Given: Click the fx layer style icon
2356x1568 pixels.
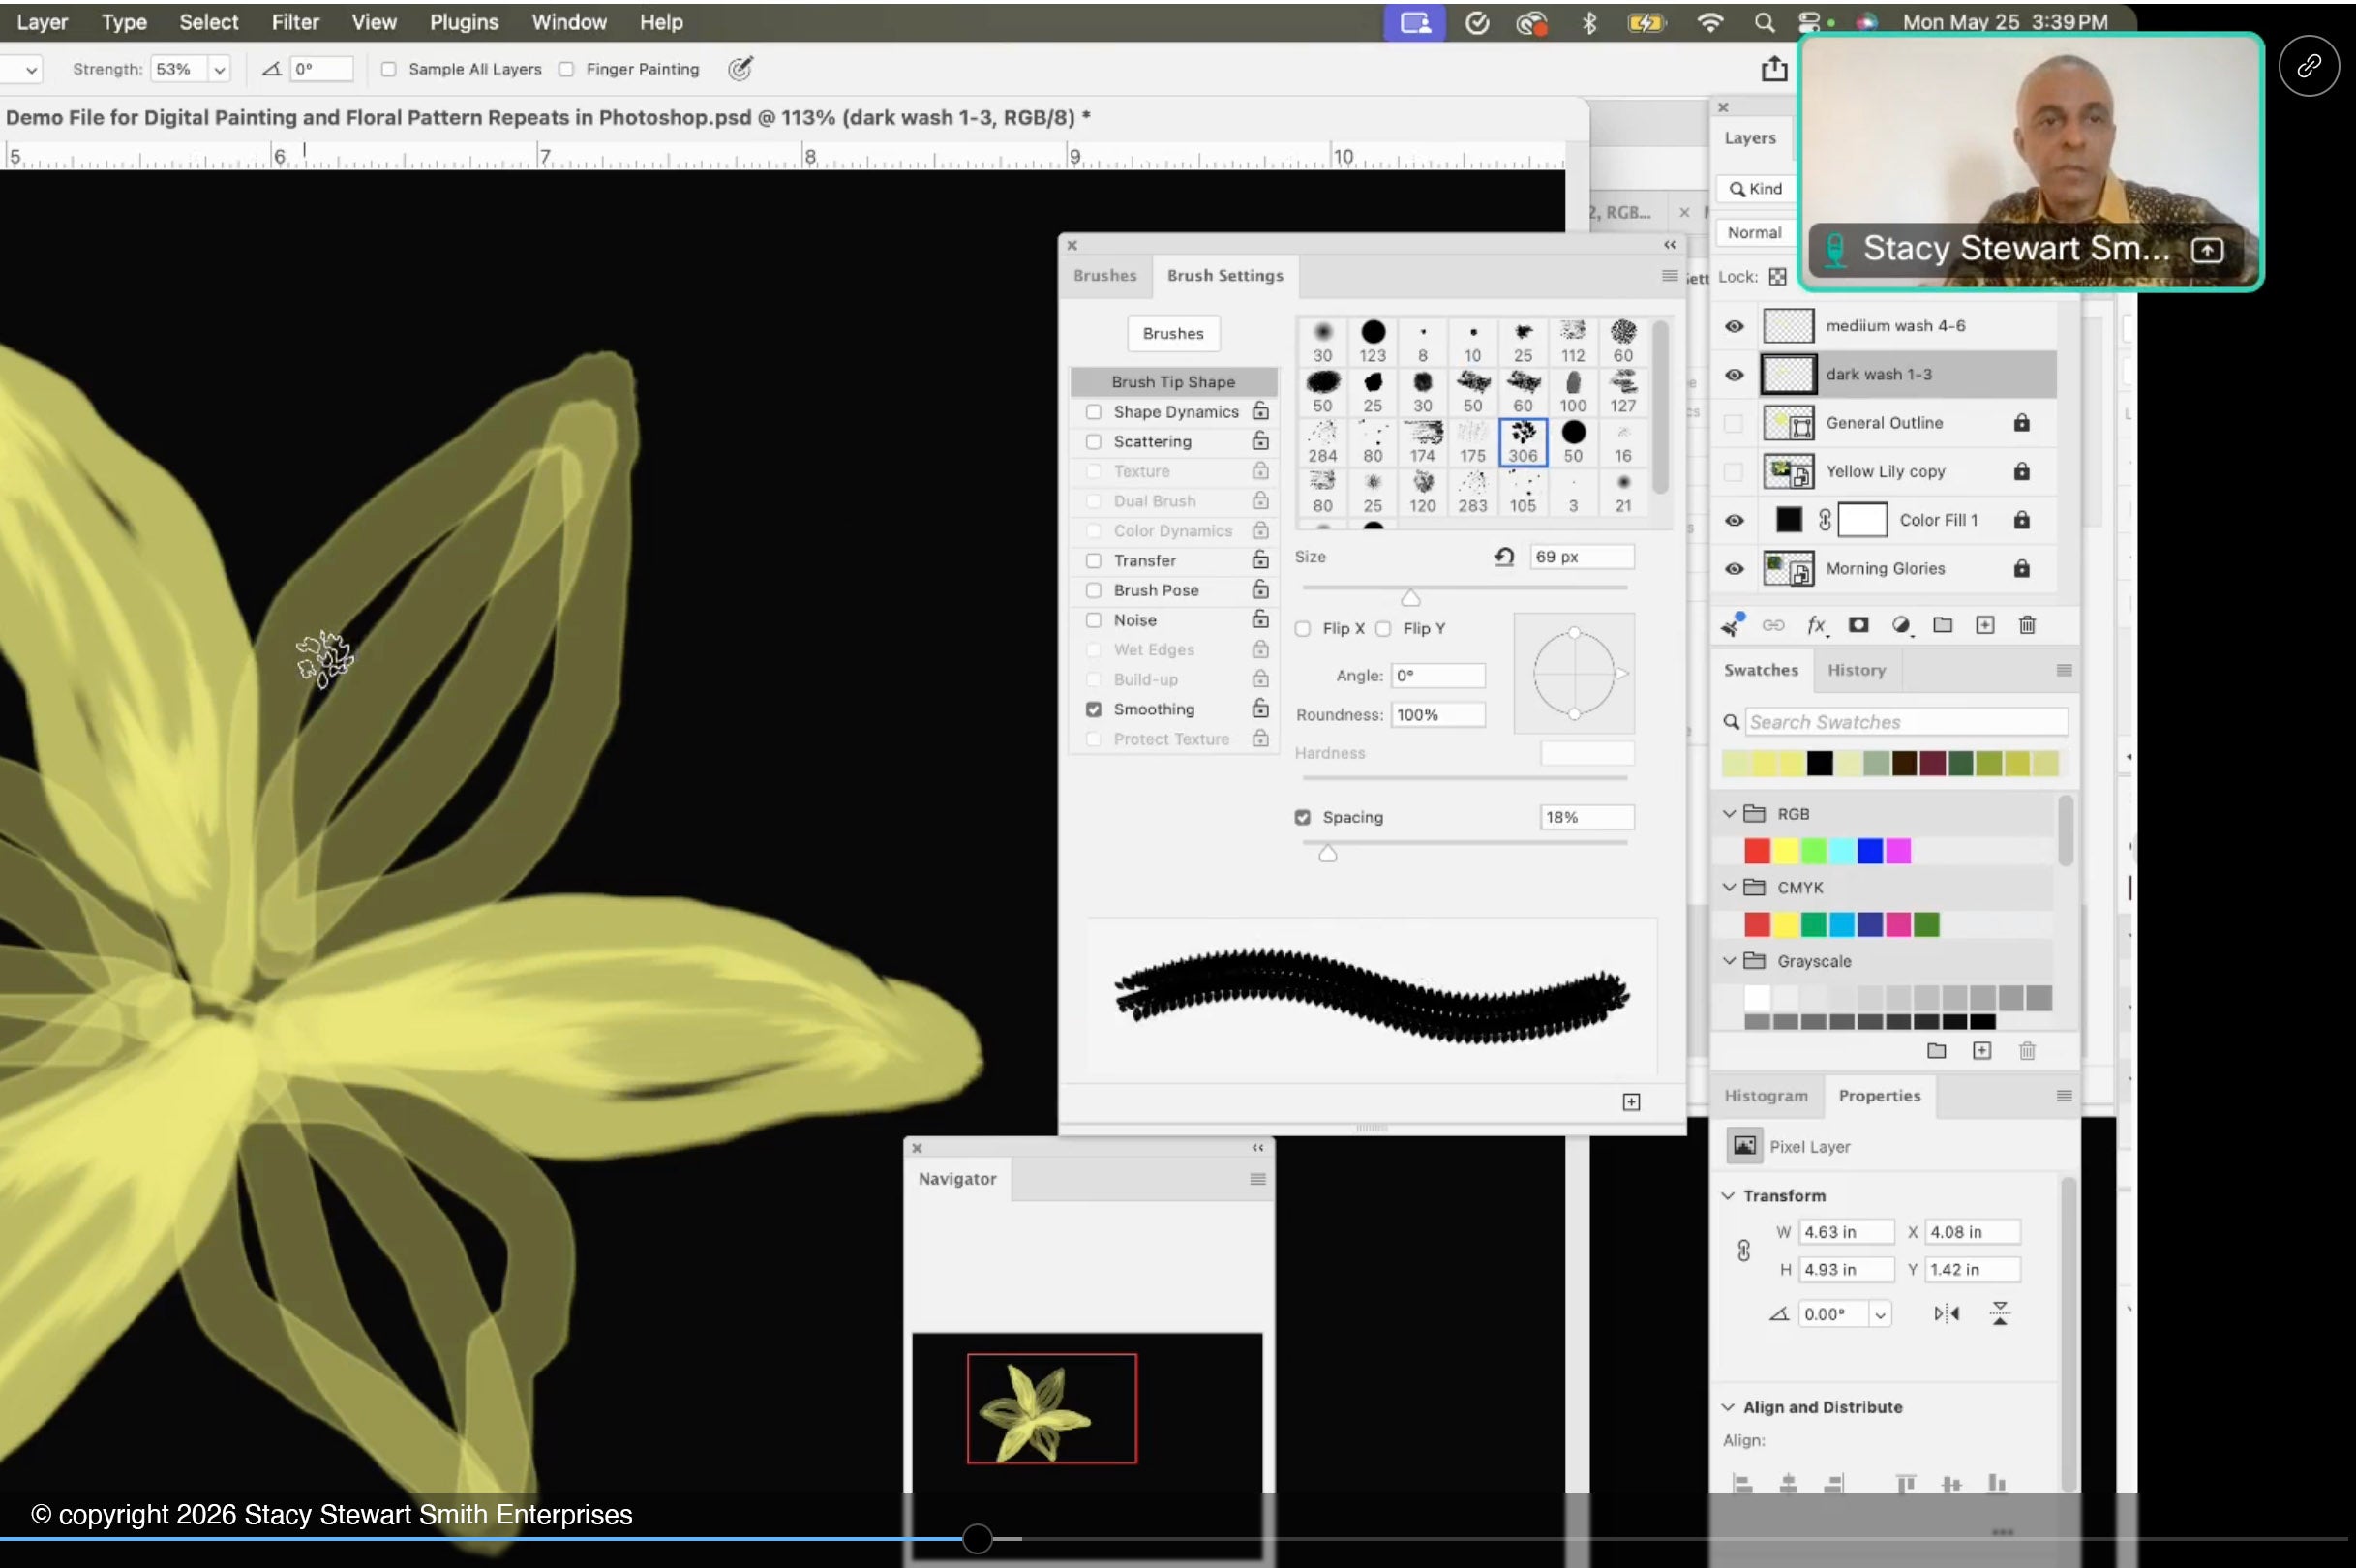Looking at the screenshot, I should click(1816, 625).
